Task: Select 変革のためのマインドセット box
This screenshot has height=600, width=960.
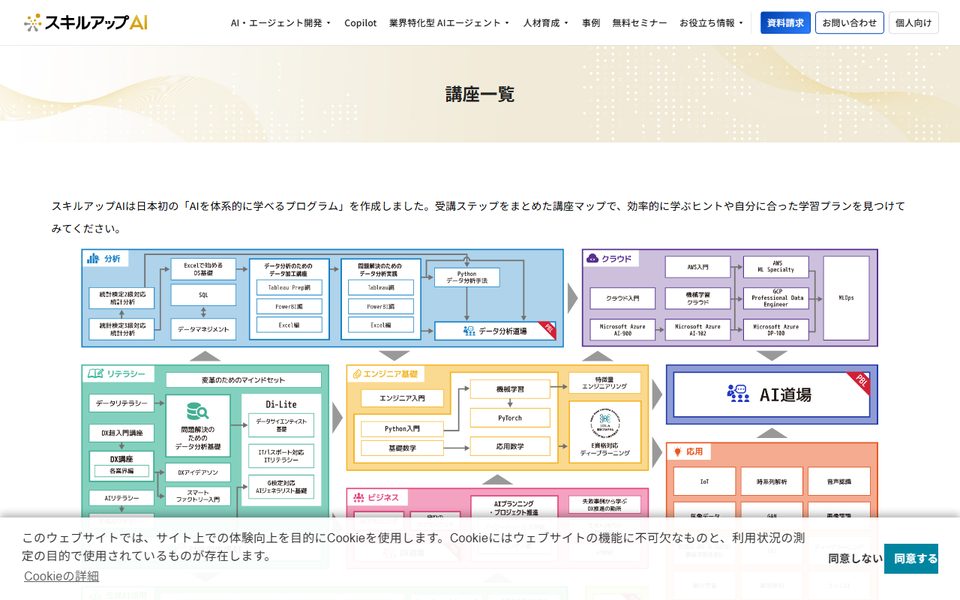Action: point(243,380)
